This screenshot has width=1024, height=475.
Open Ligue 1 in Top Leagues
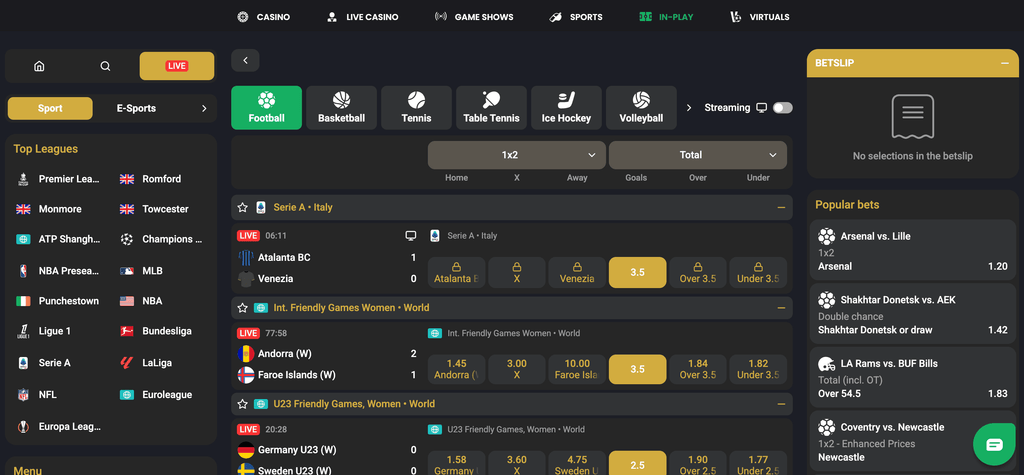click(x=44, y=331)
